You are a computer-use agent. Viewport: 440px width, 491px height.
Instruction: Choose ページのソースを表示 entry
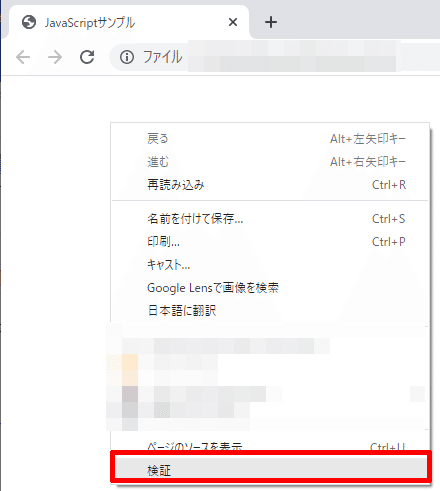pos(270,445)
